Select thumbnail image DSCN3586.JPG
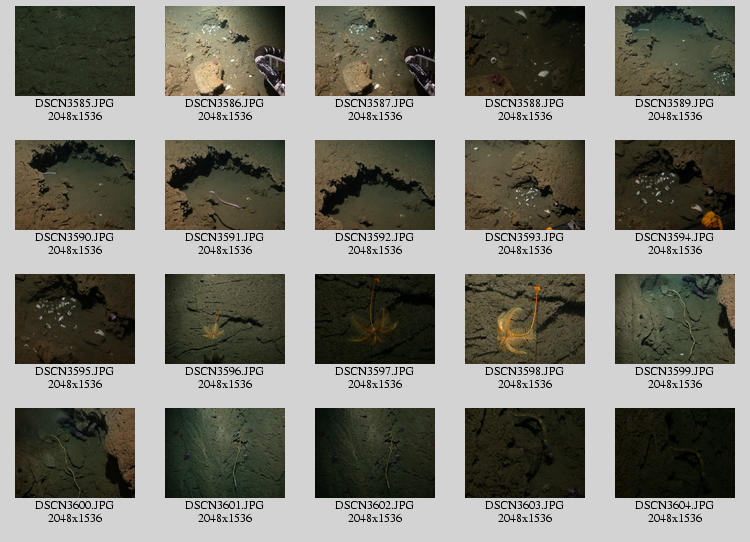The width and height of the screenshot is (750, 542). 225,51
